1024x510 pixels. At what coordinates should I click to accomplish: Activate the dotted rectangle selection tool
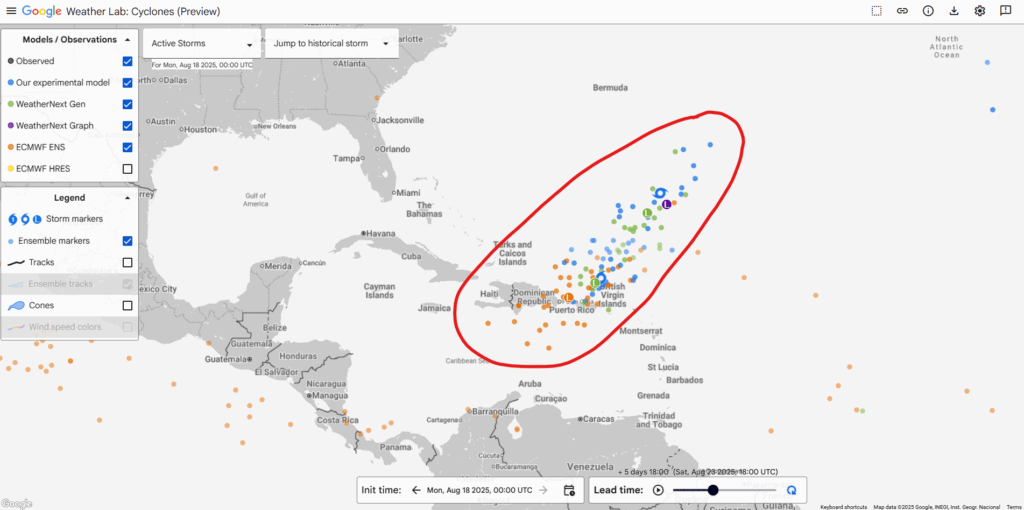click(x=876, y=11)
